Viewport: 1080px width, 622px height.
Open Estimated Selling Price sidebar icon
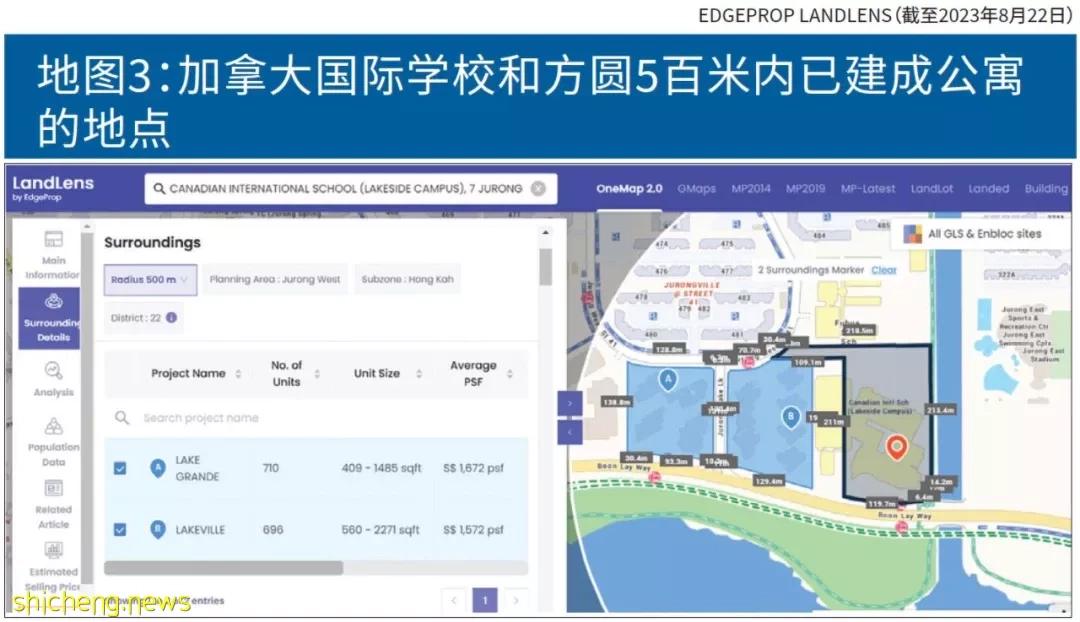[x=53, y=550]
